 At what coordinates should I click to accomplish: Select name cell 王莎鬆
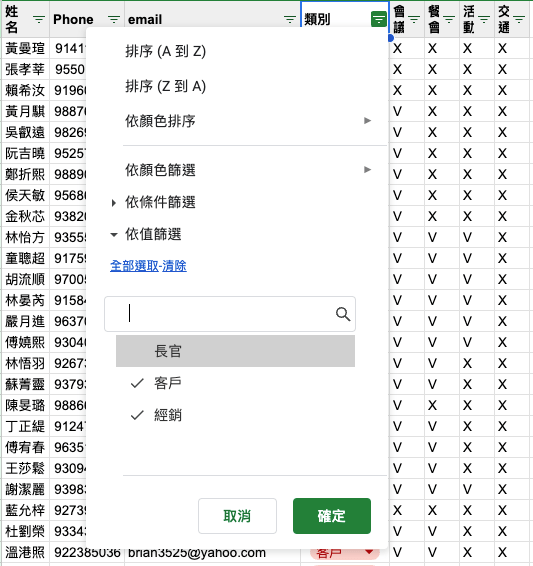pos(25,468)
